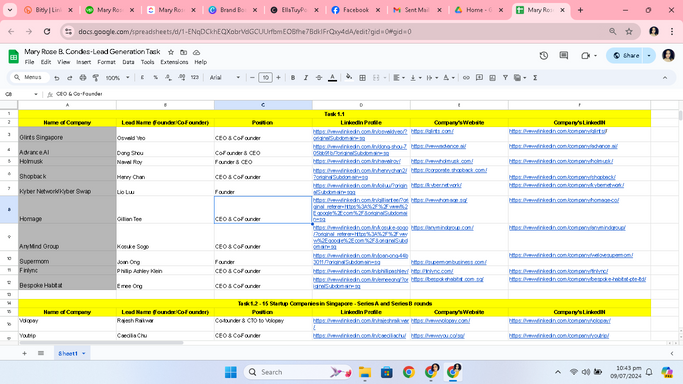Open the Edit menu
The width and height of the screenshot is (683, 384).
pos(46,62)
